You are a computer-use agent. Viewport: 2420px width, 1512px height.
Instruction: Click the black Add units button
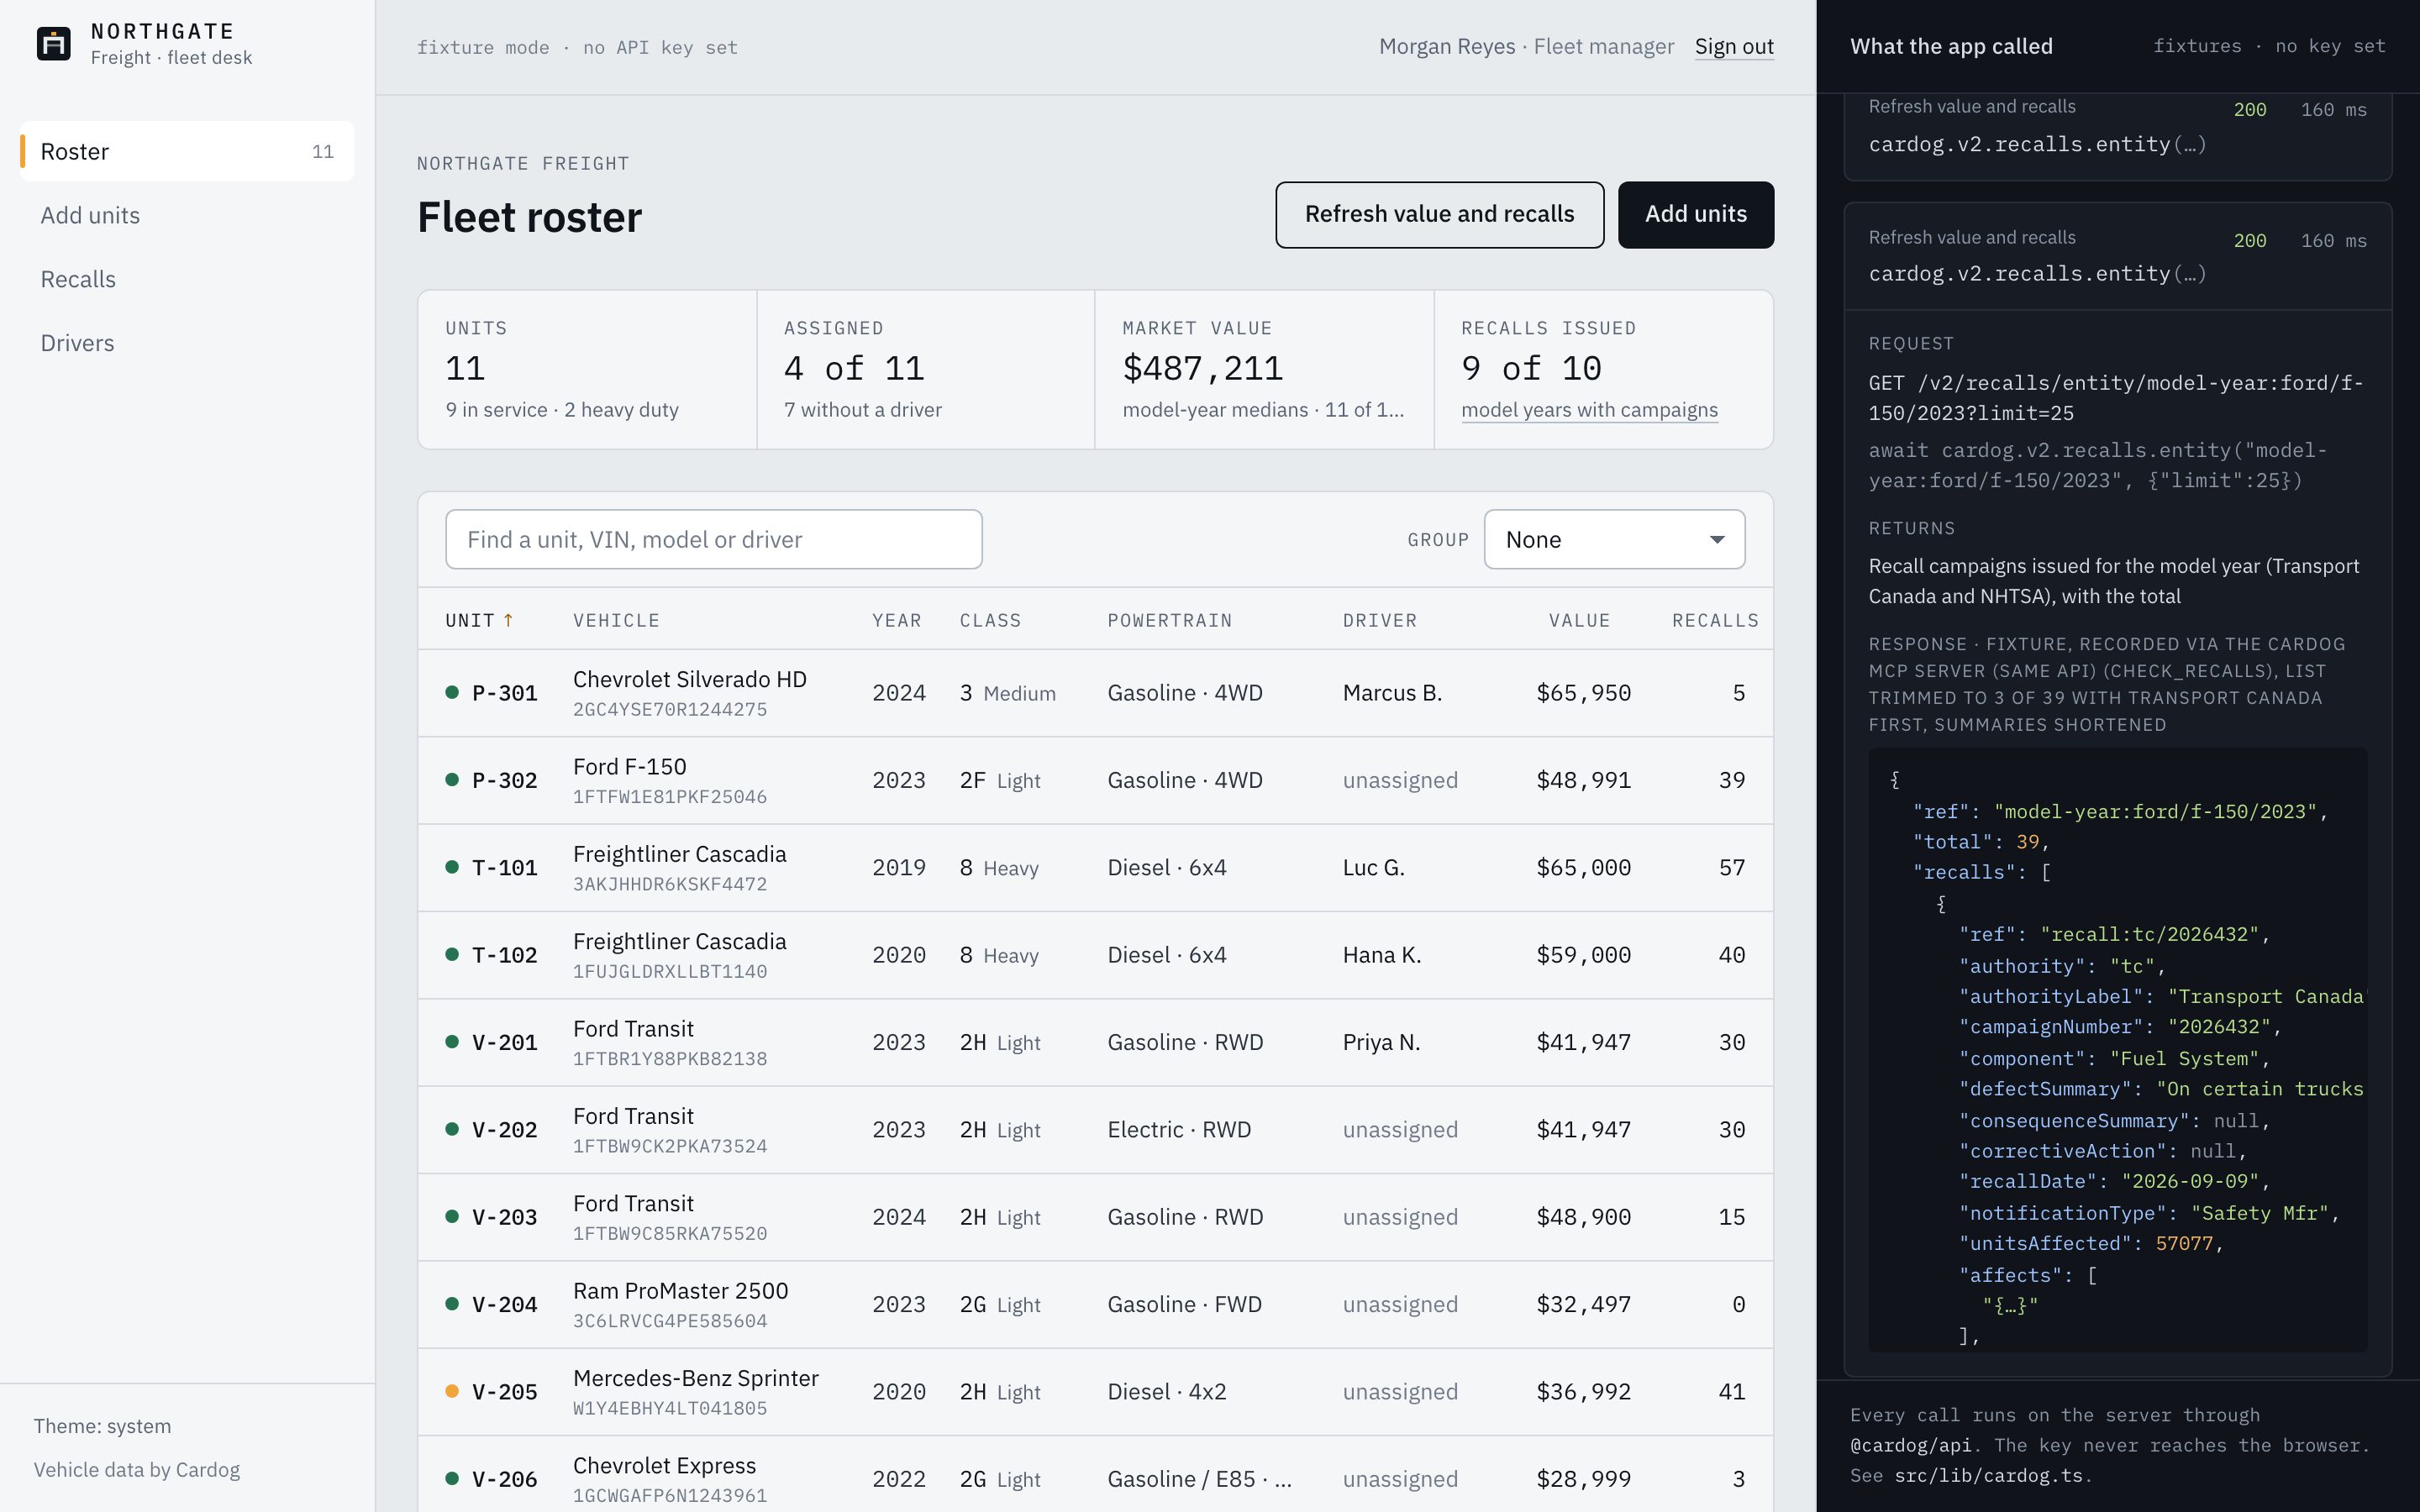[x=1696, y=214]
